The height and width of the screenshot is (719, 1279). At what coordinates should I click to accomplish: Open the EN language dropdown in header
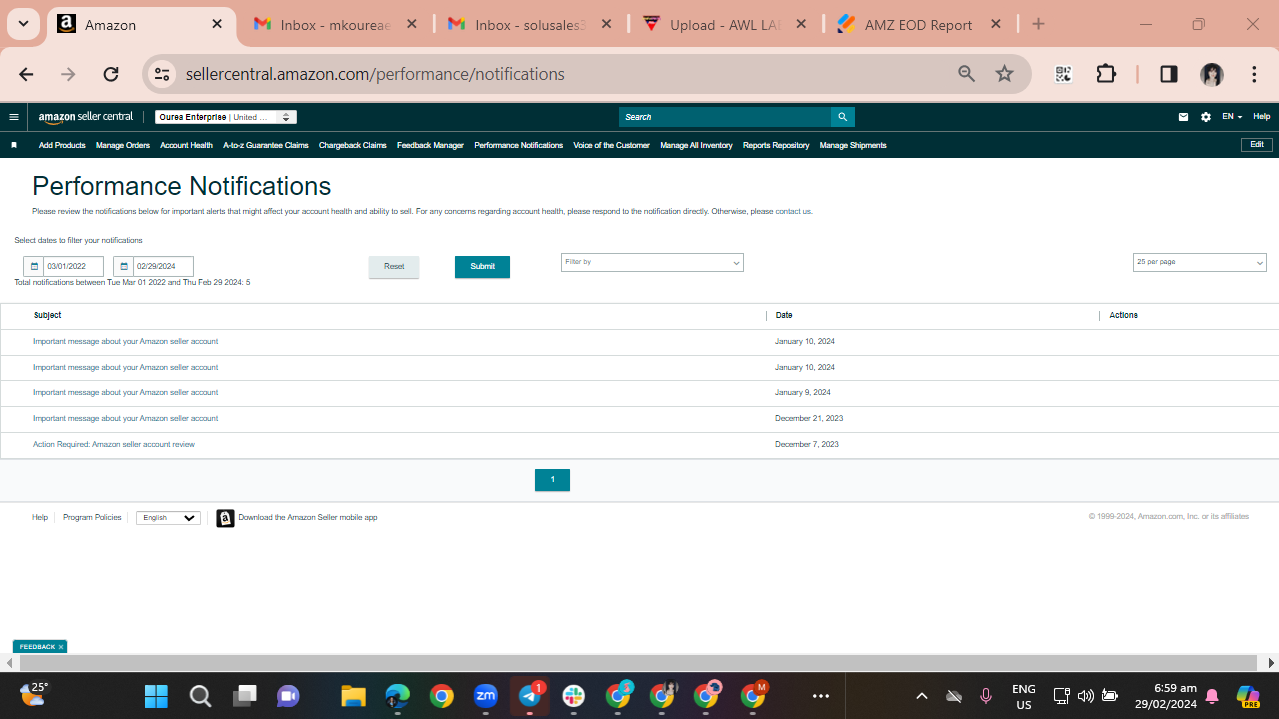pyautogui.click(x=1232, y=117)
